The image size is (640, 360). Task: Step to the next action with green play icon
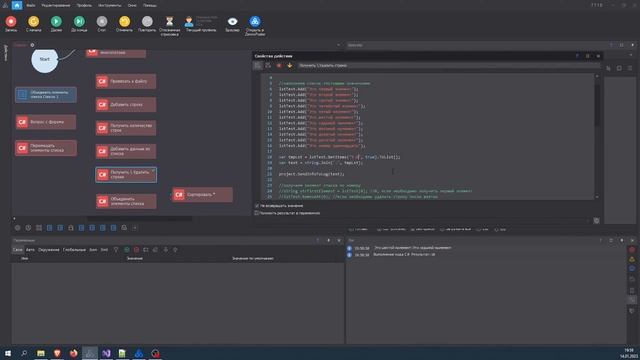point(56,21)
